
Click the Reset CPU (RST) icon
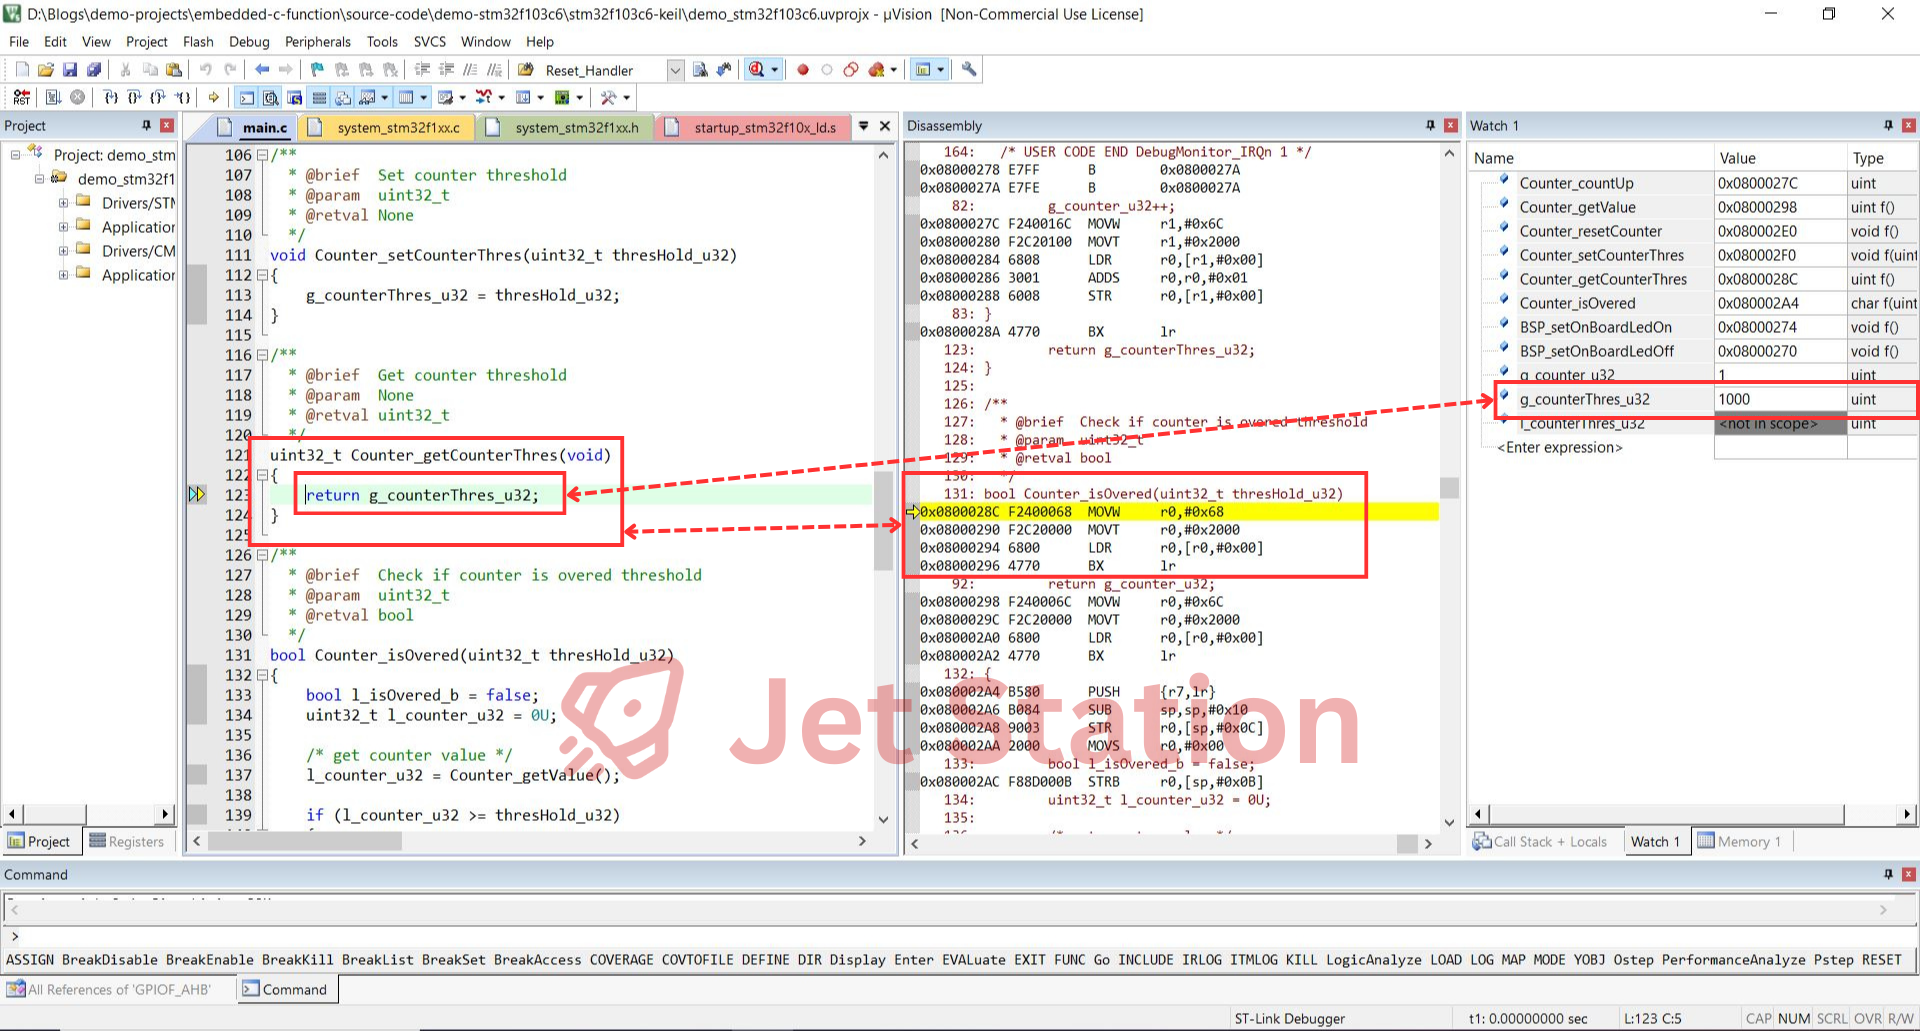21,98
